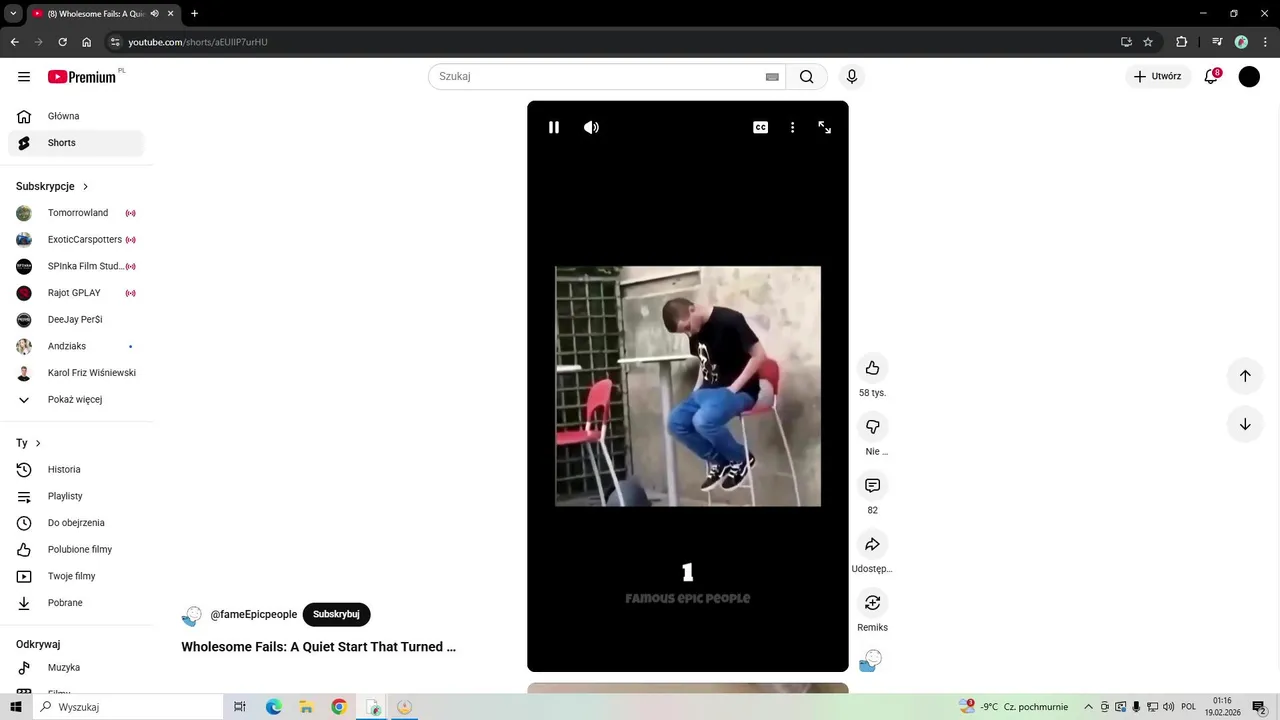Click the Short's title text
This screenshot has width=1280, height=720.
[x=318, y=647]
